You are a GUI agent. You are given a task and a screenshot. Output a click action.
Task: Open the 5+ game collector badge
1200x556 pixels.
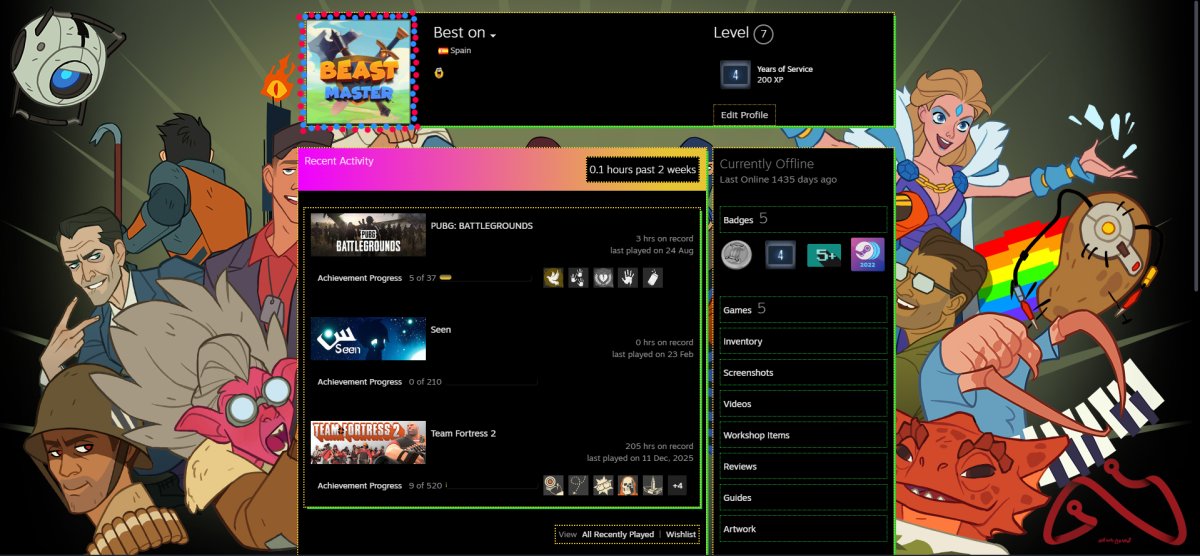coord(824,255)
